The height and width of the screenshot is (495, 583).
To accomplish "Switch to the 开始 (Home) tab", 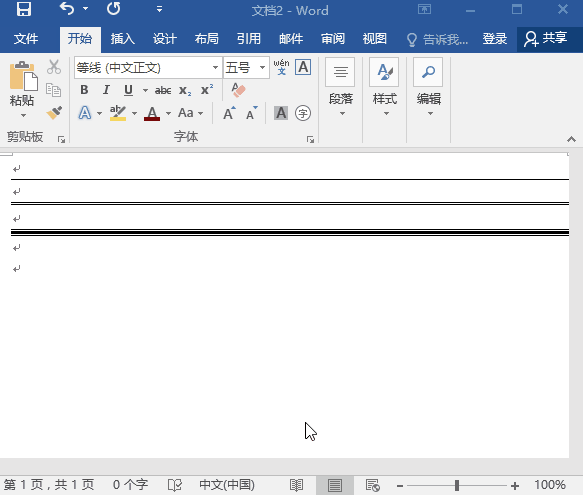I will click(80, 38).
